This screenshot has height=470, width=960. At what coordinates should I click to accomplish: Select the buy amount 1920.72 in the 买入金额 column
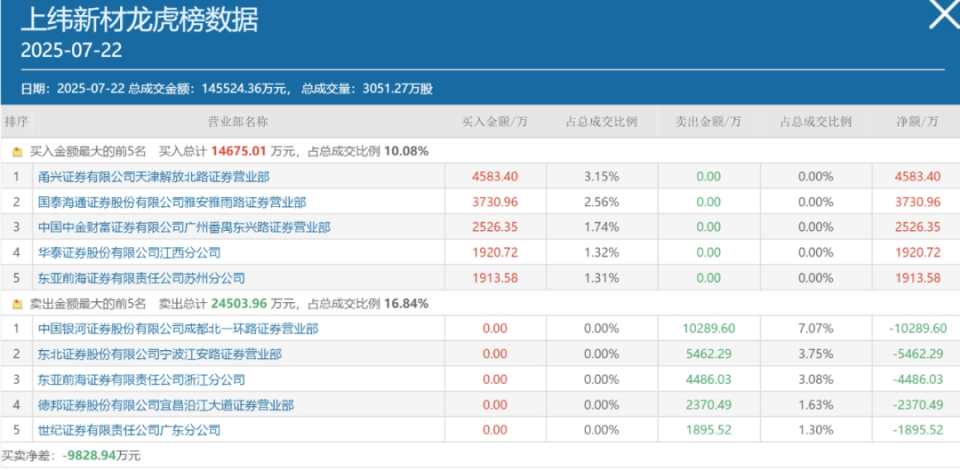click(495, 252)
